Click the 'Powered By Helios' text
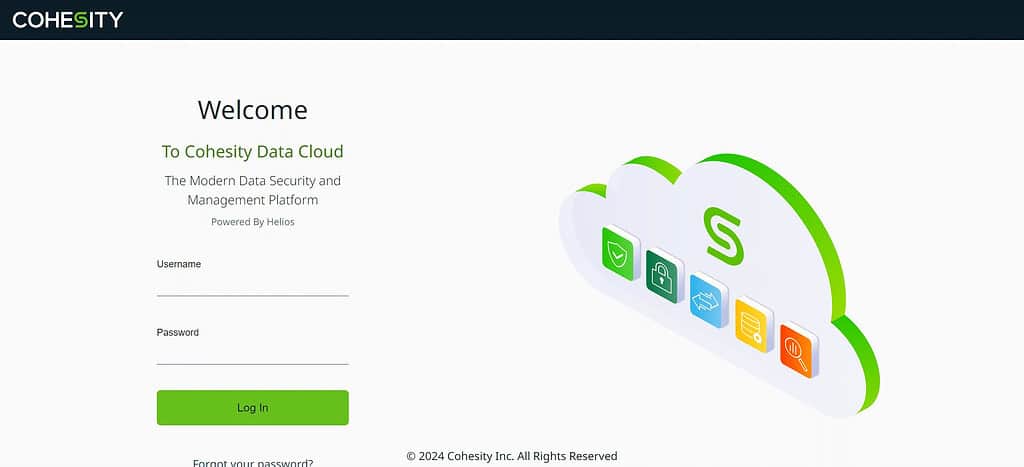 pyautogui.click(x=253, y=222)
